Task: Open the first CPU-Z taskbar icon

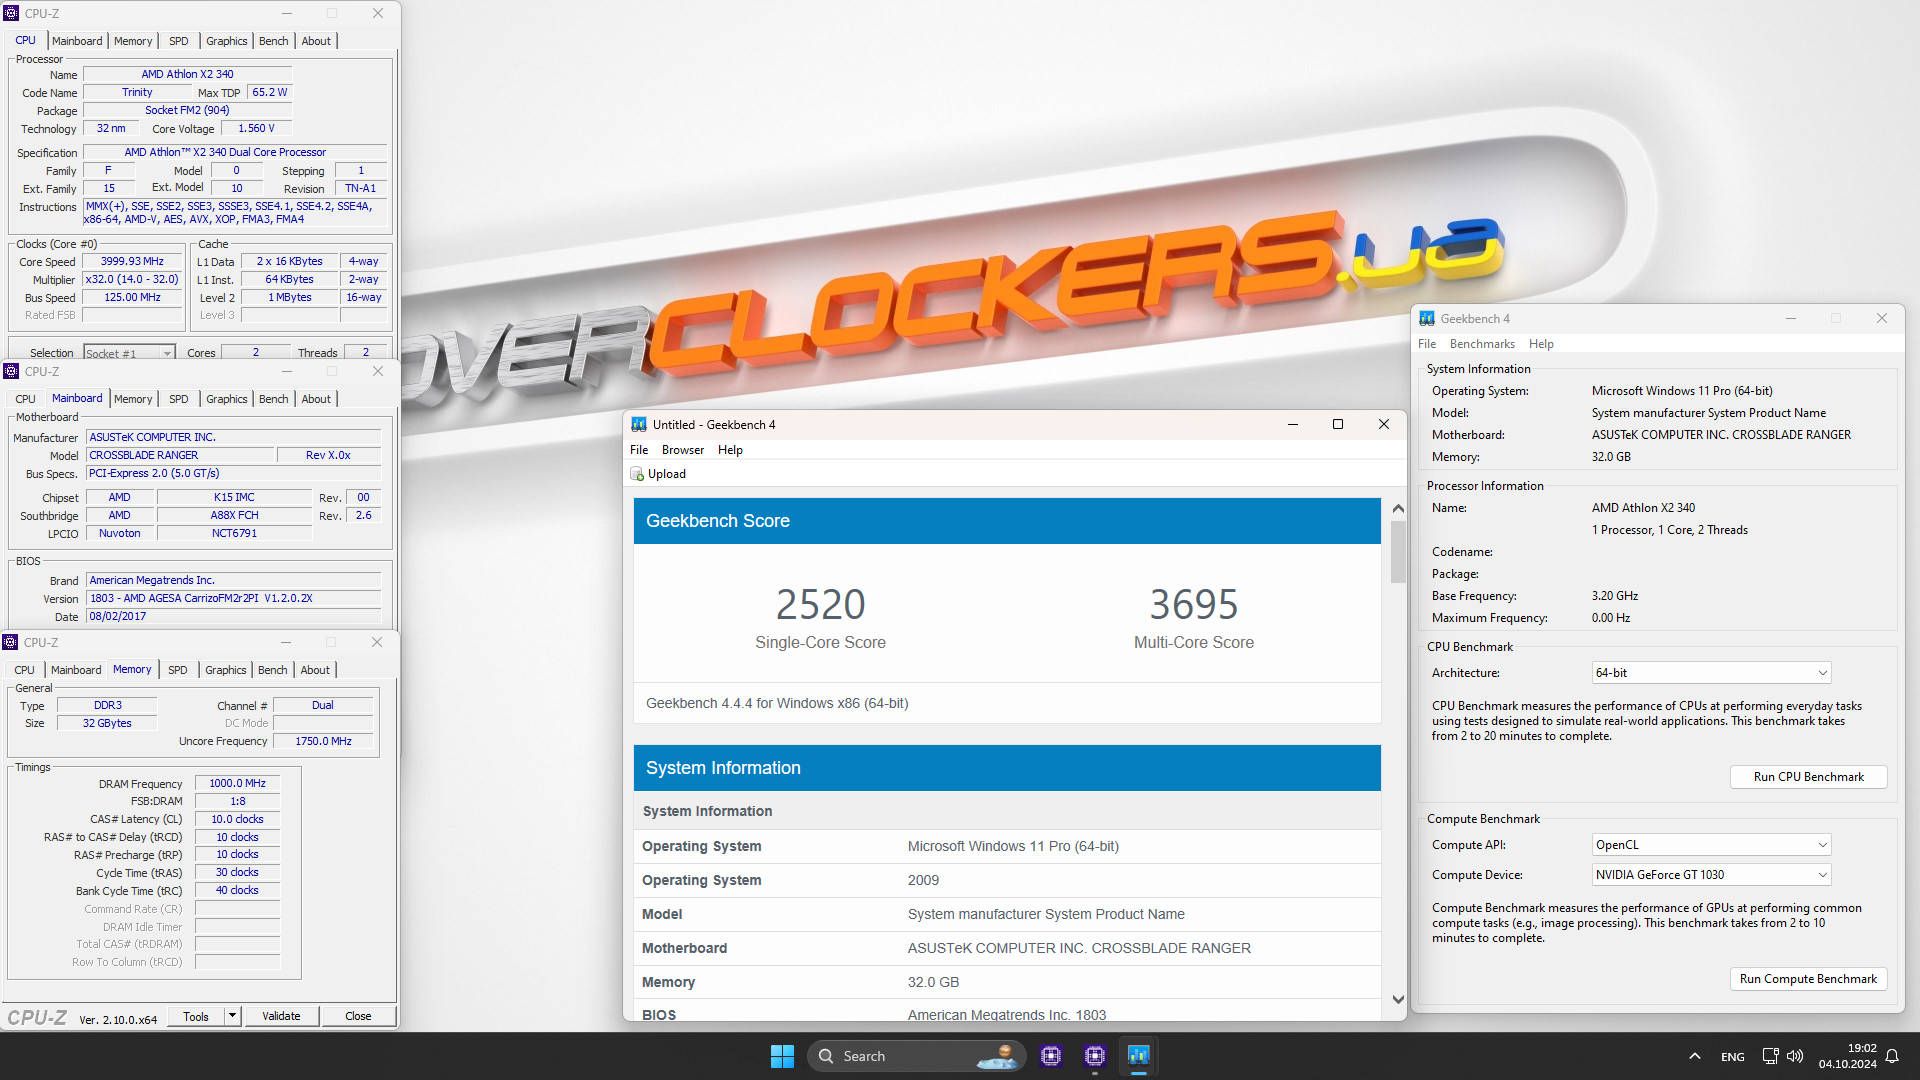Action: pos(1051,1056)
